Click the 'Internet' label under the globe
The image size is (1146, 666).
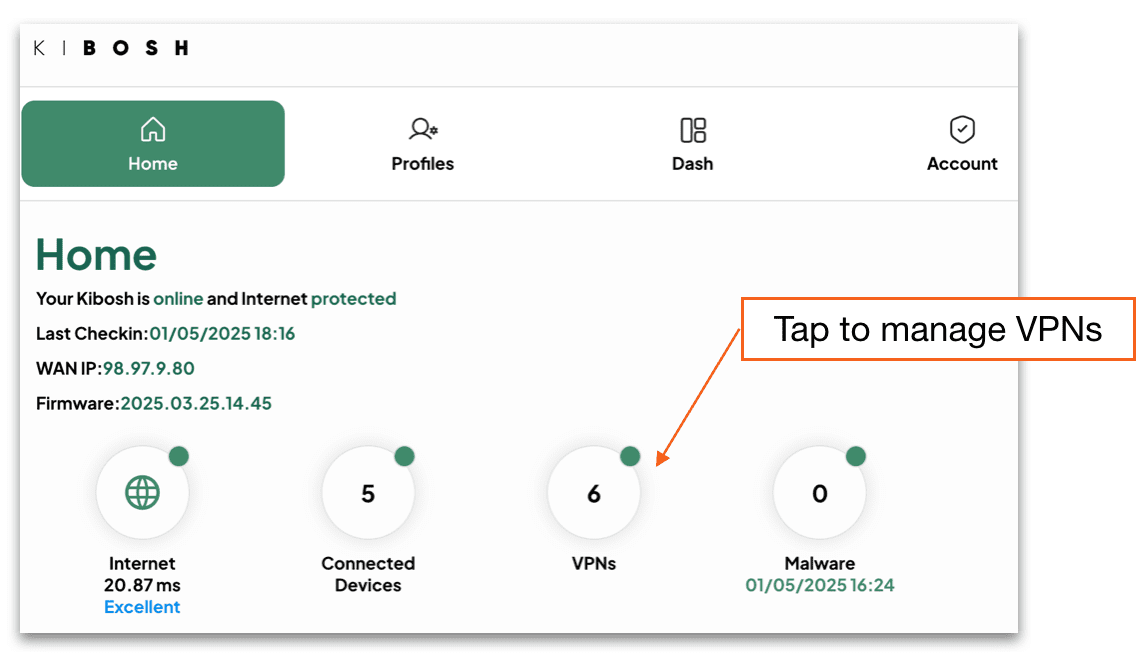142,564
